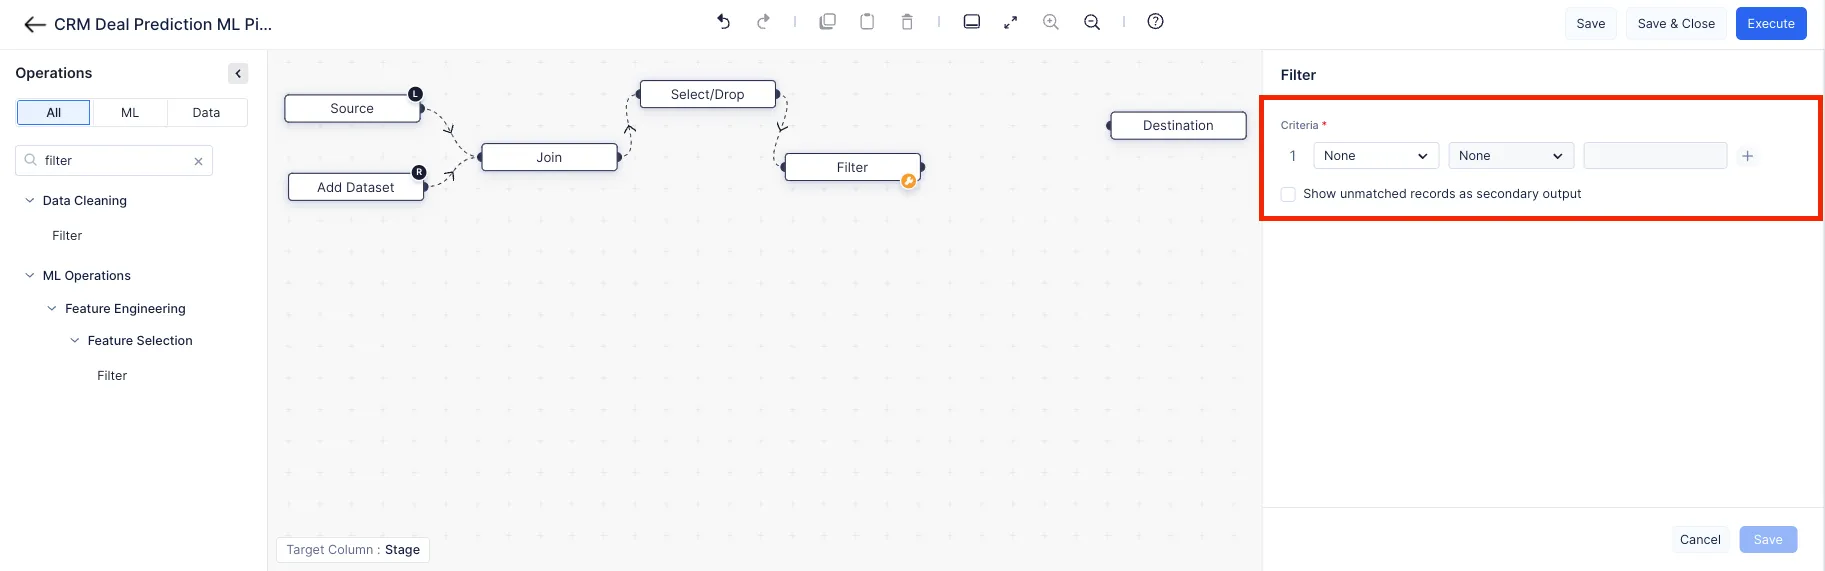Toggle the bottom panel layout icon

pos(971,22)
